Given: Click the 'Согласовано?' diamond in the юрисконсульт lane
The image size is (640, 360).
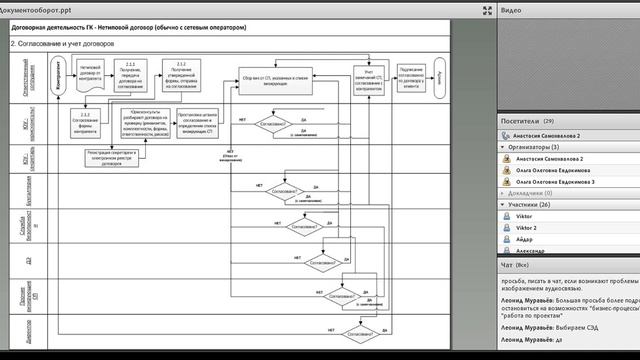Looking at the screenshot, I should click(273, 124).
